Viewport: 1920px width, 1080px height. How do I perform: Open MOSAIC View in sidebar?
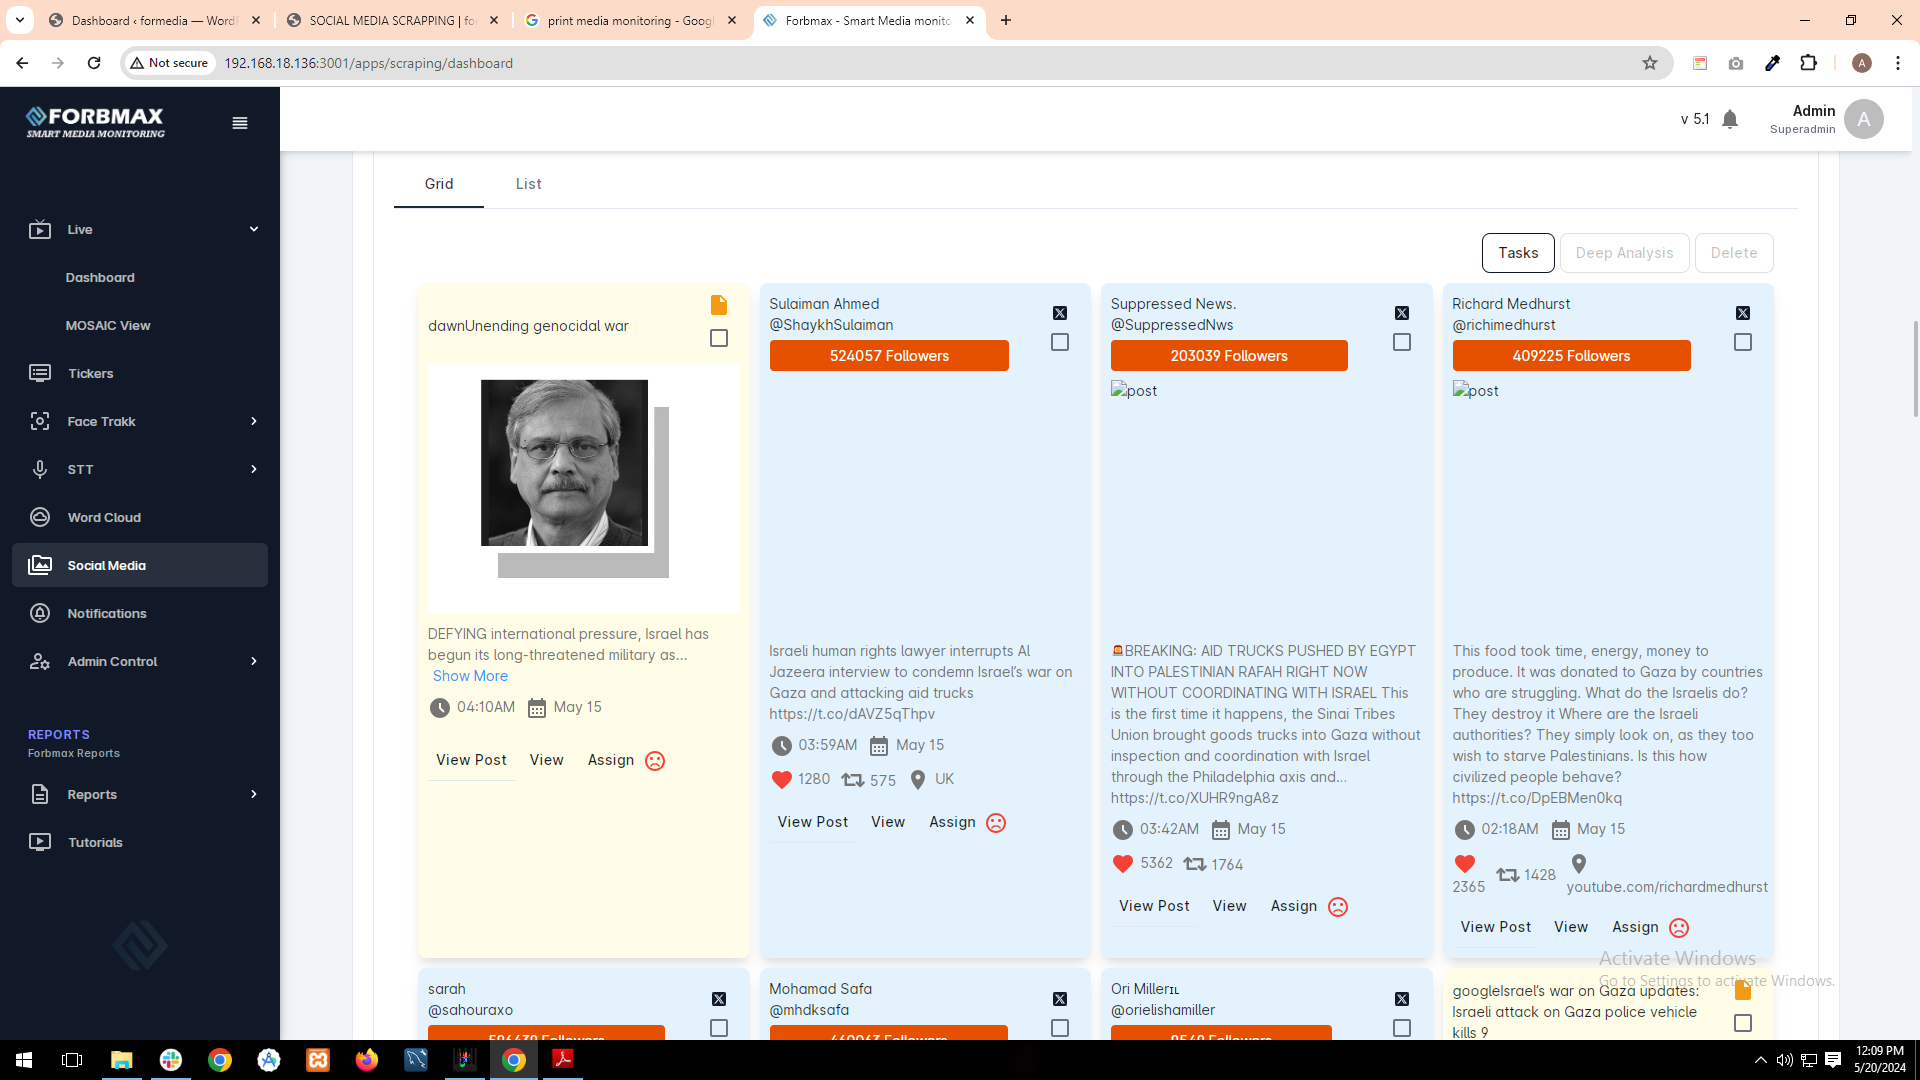[108, 325]
